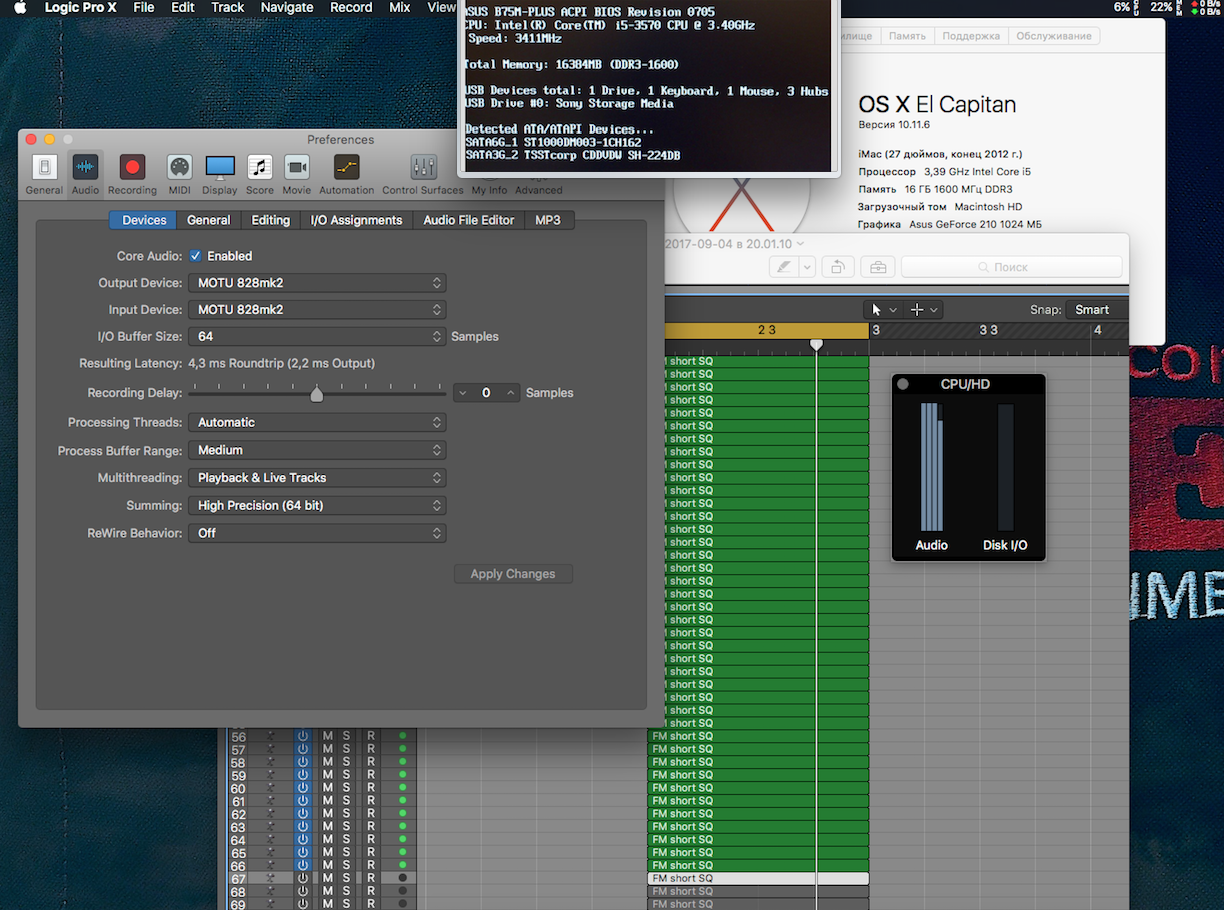The height and width of the screenshot is (910, 1224).
Task: Click the Recording Delay slider handle
Action: click(317, 394)
